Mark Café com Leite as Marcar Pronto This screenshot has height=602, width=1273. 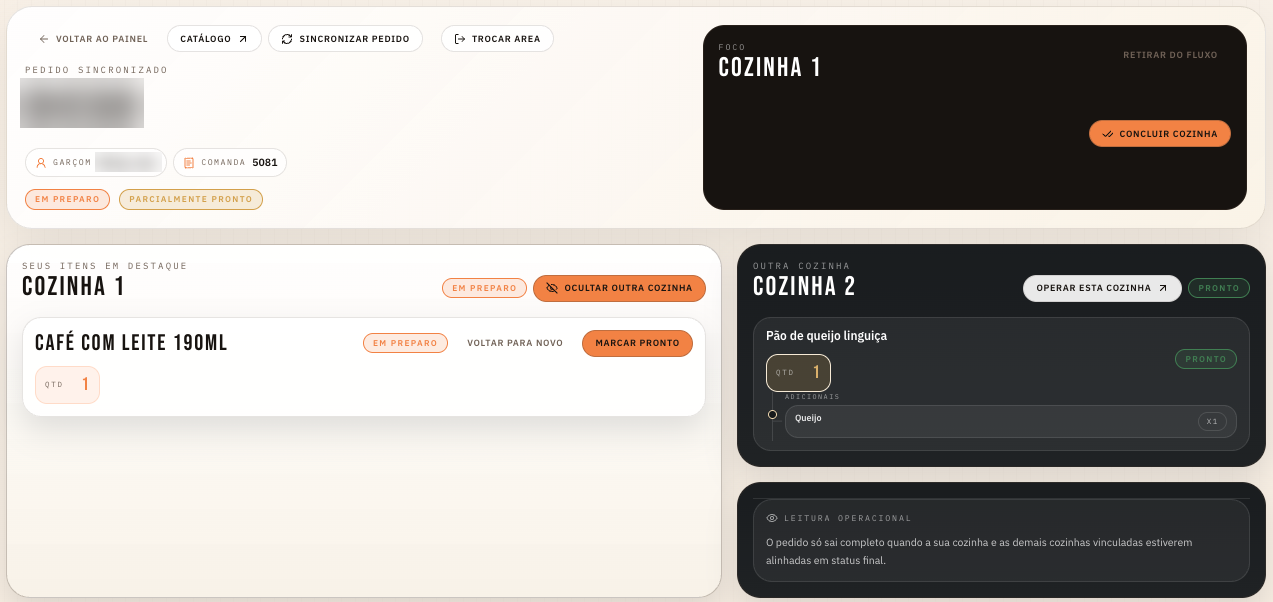637,343
